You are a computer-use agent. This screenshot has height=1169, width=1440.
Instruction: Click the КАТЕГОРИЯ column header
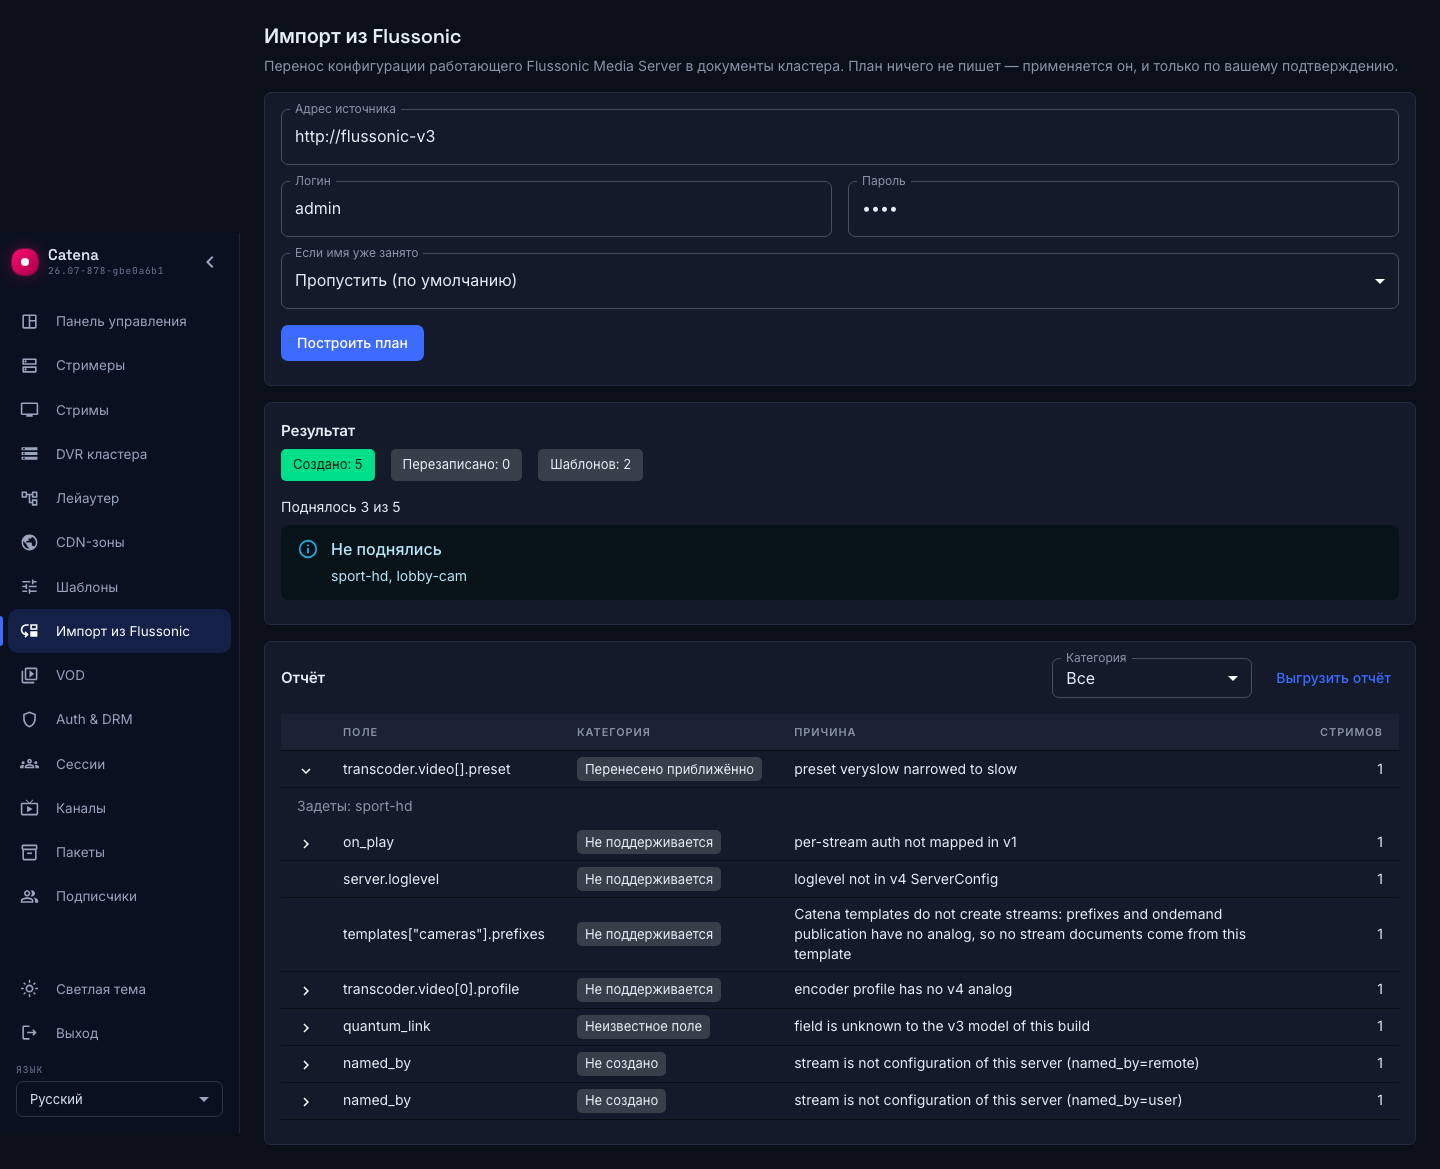pos(613,732)
